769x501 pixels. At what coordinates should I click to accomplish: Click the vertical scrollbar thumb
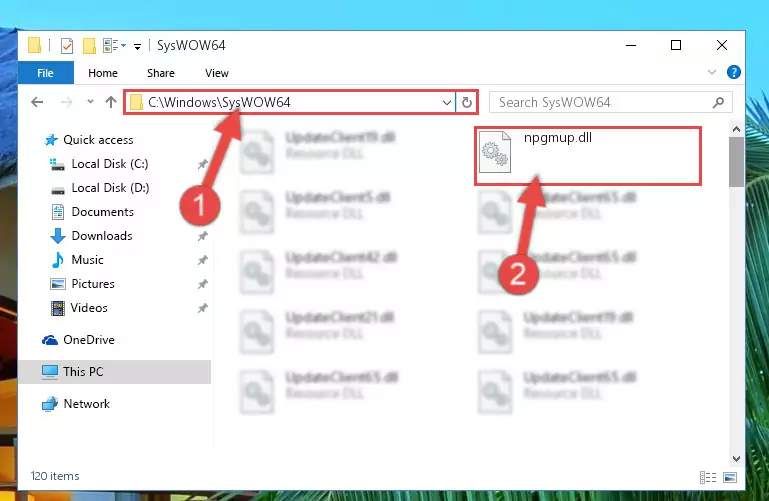click(736, 162)
